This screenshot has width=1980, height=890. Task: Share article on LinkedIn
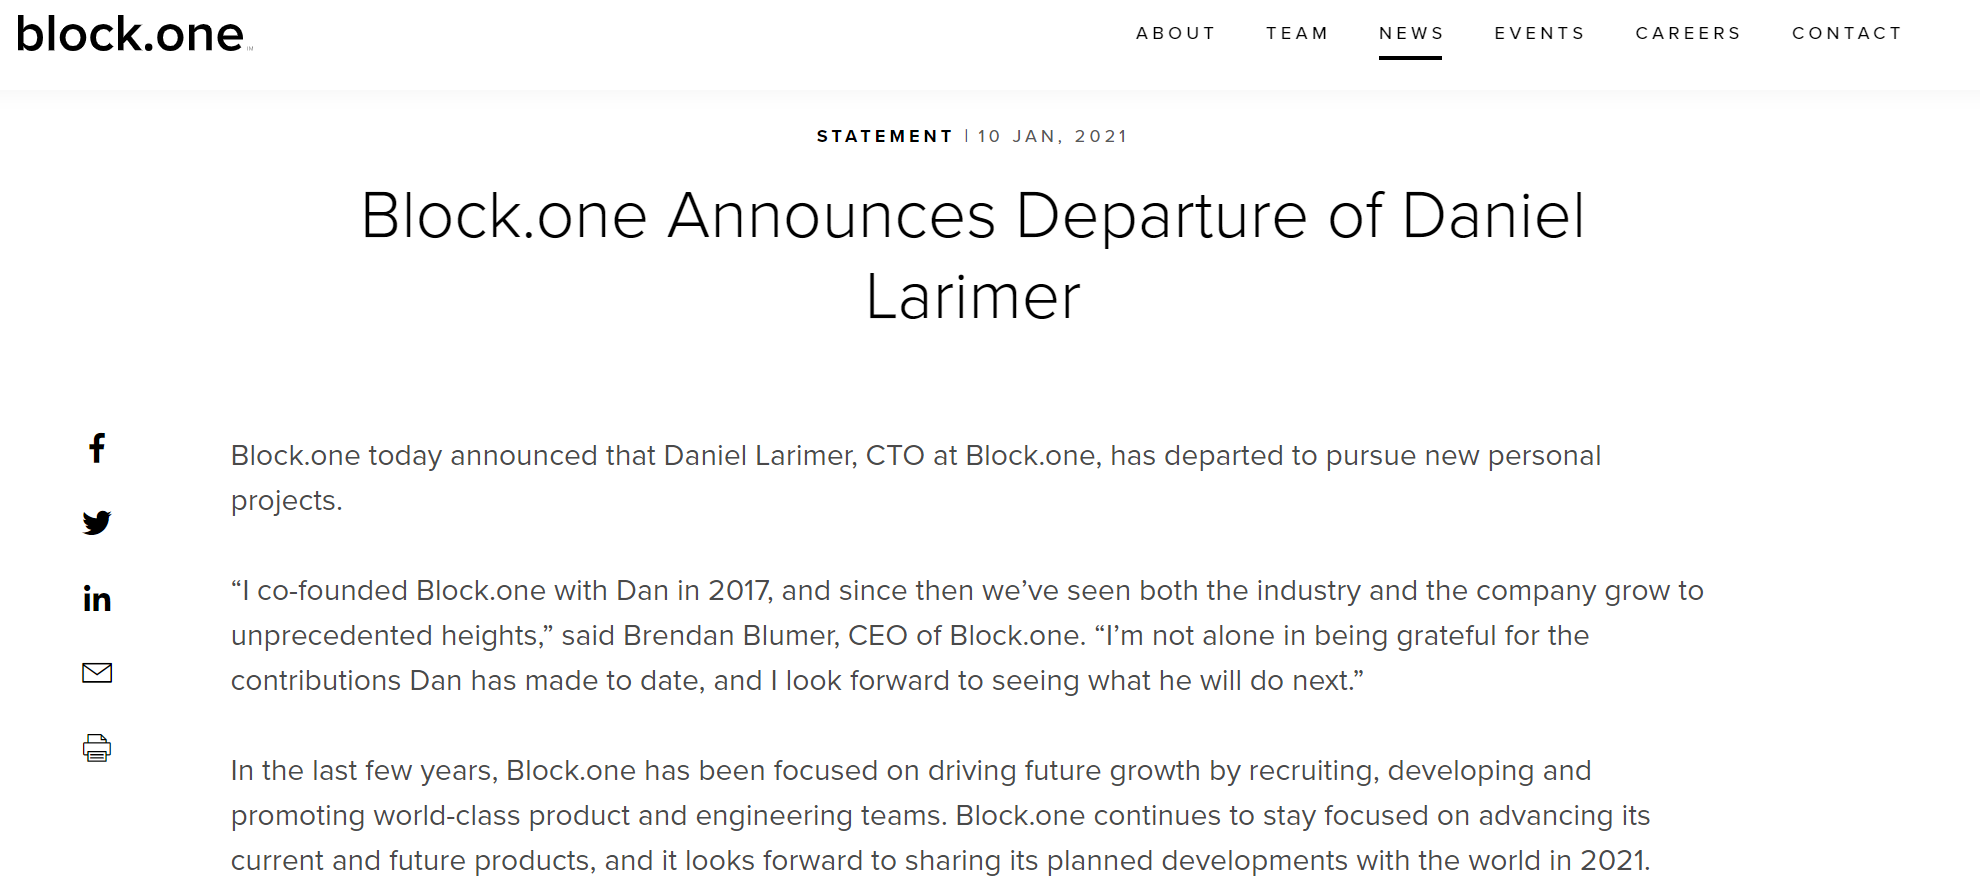97,598
